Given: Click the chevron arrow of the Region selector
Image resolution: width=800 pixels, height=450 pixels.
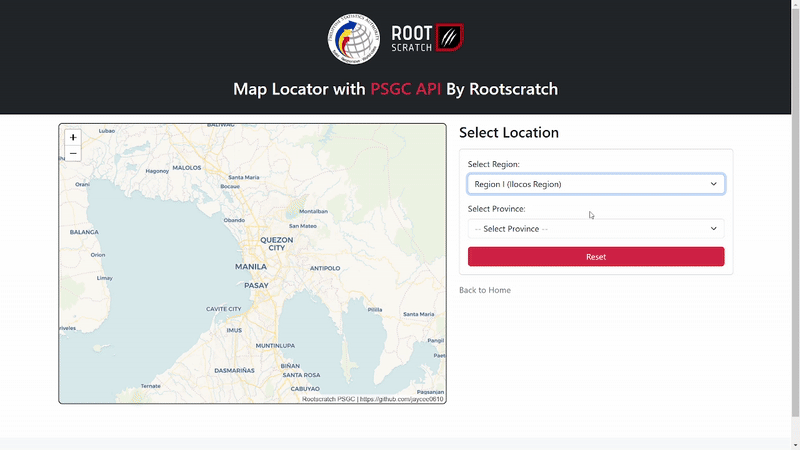Looking at the screenshot, I should tap(713, 184).
